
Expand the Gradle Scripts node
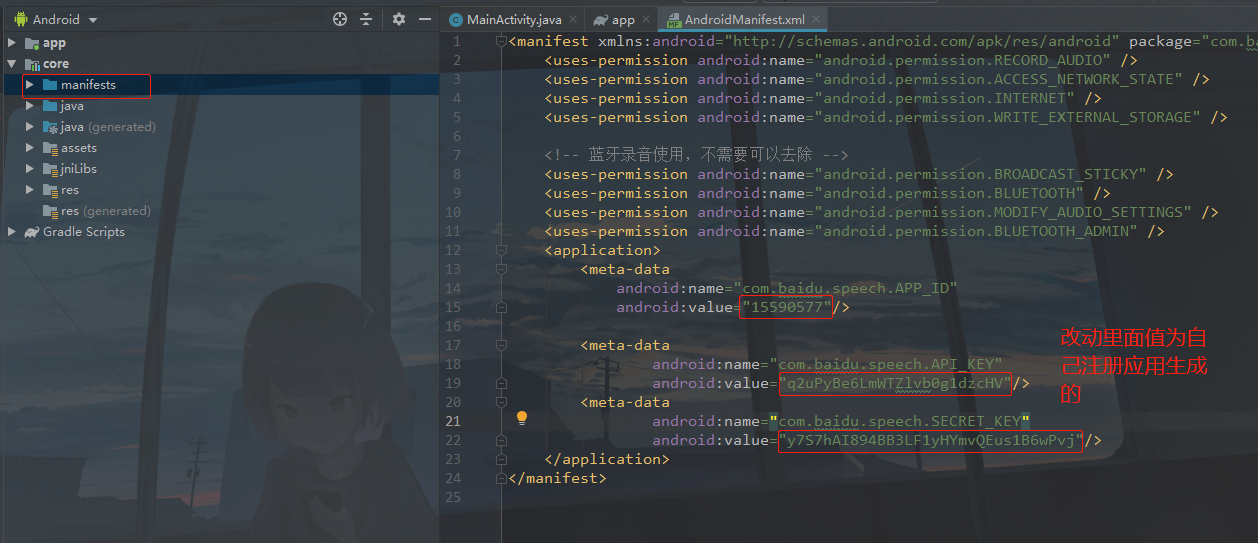click(x=11, y=232)
